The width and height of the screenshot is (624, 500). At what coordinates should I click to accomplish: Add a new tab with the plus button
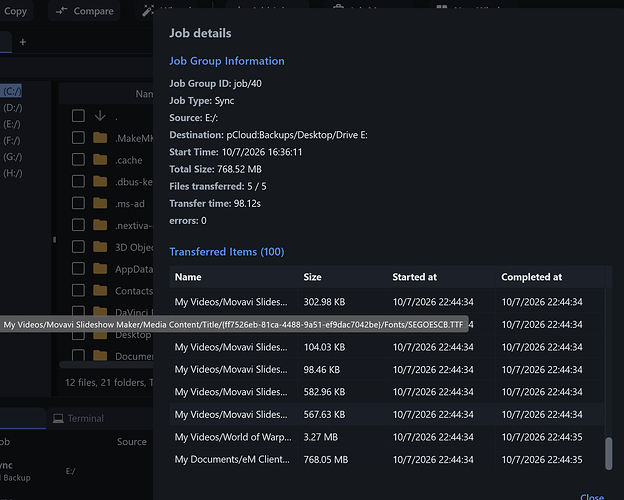tap(23, 42)
